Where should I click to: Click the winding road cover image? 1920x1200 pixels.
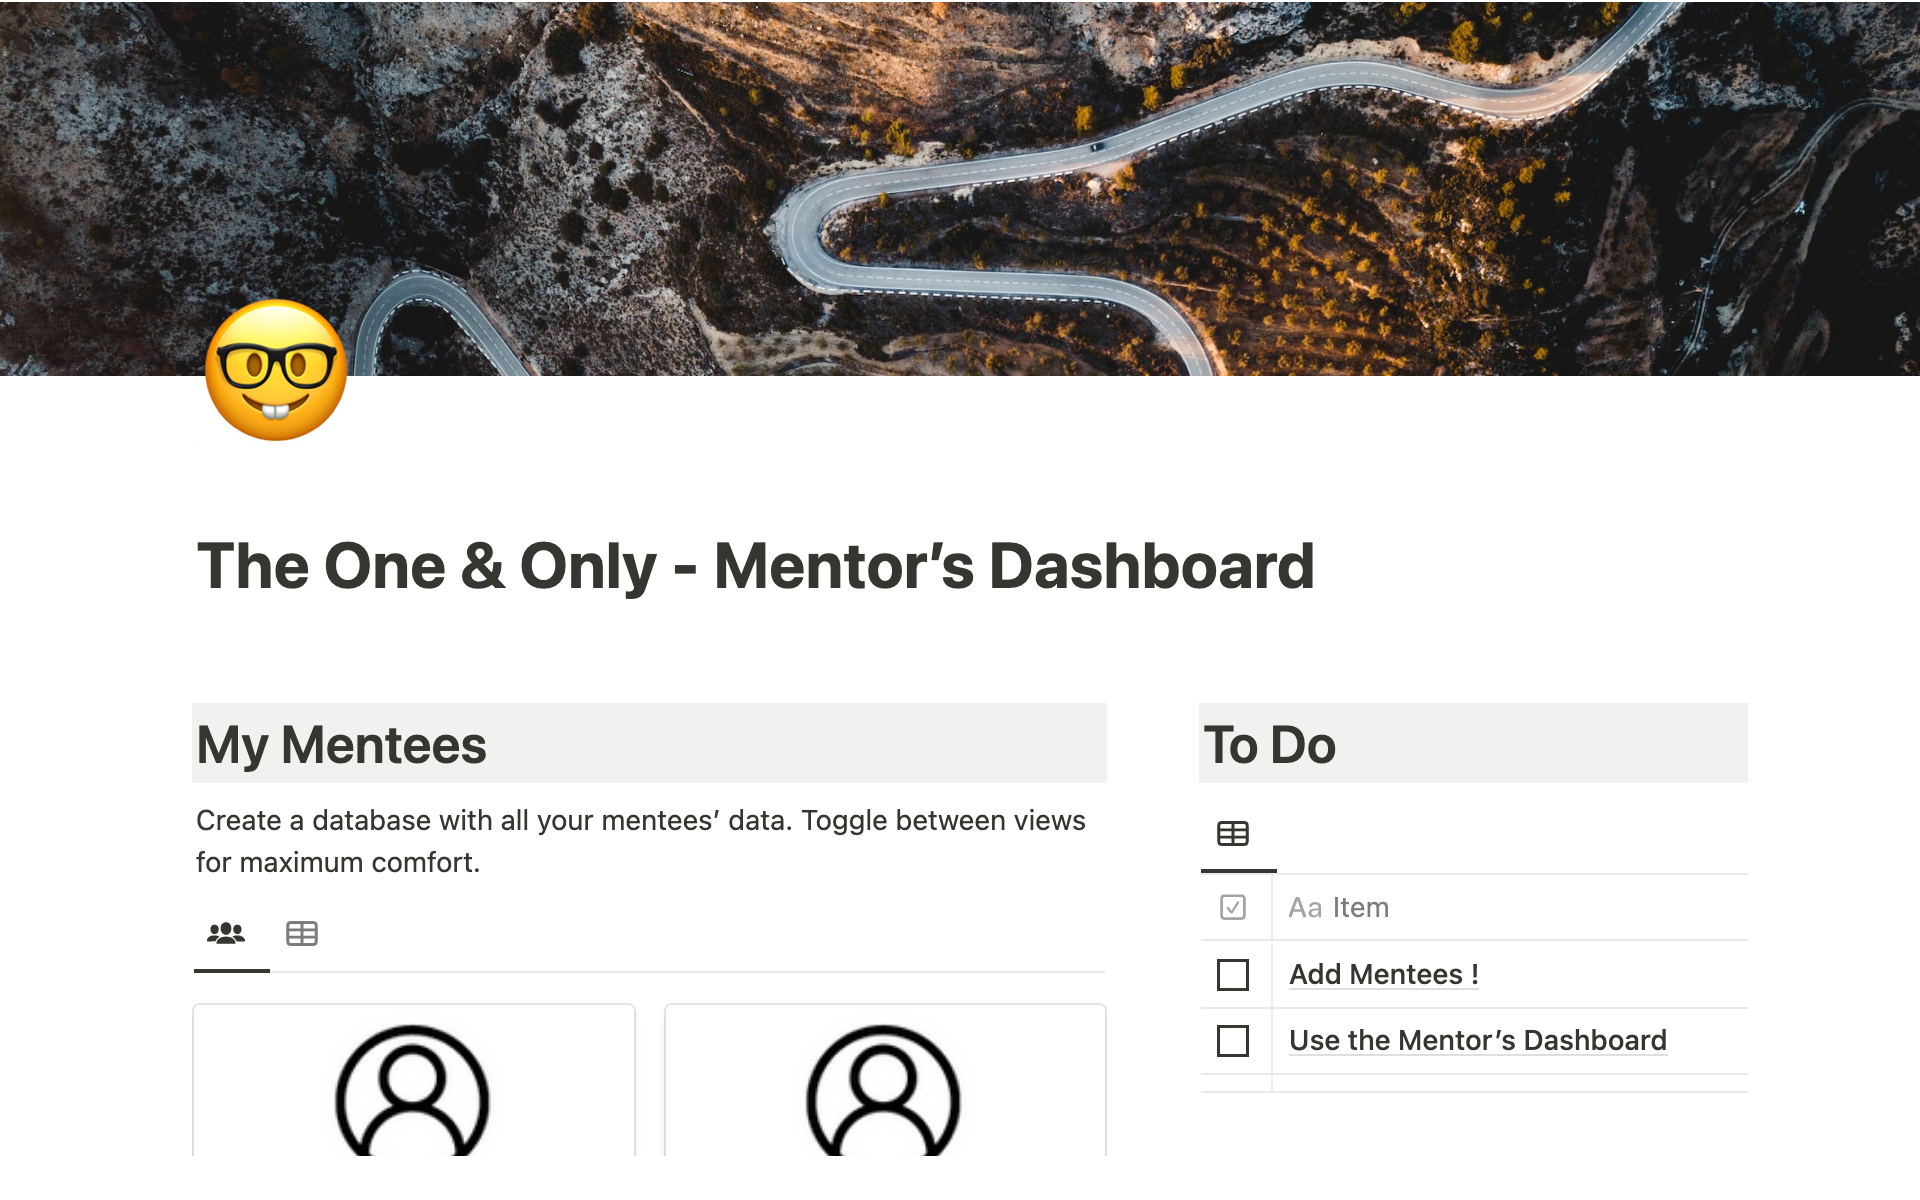coord(1000,180)
